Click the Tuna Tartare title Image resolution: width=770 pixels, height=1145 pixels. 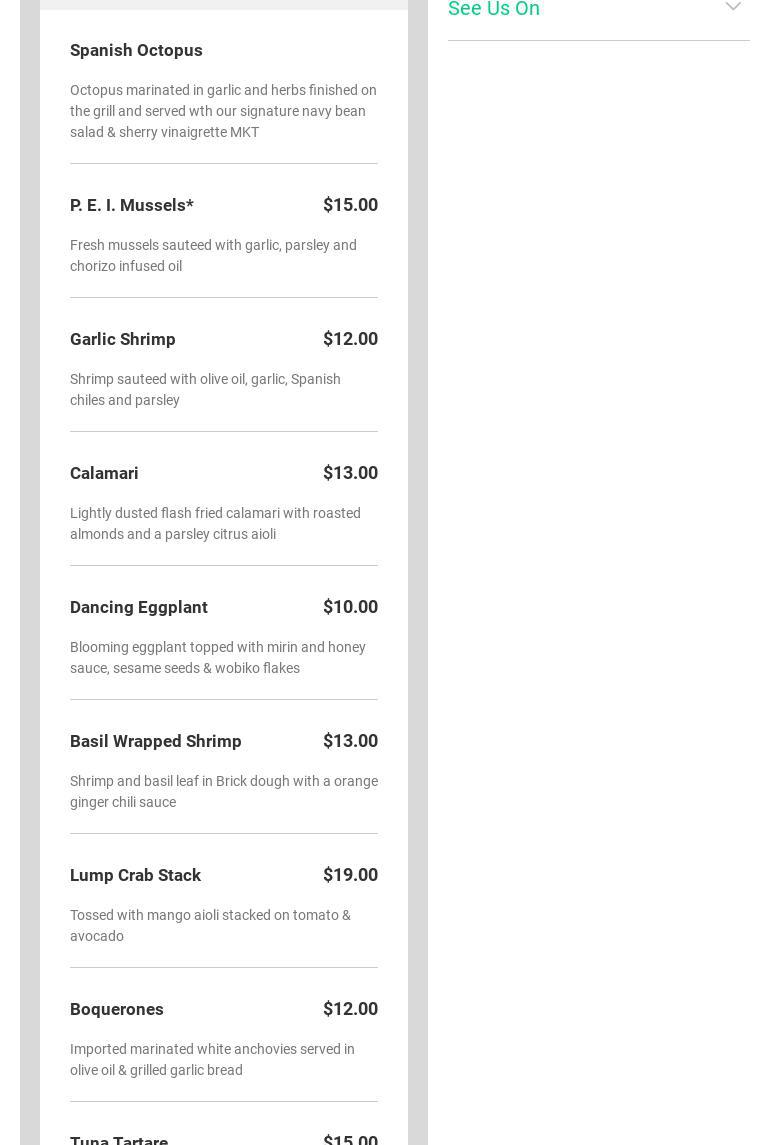click(x=119, y=1140)
